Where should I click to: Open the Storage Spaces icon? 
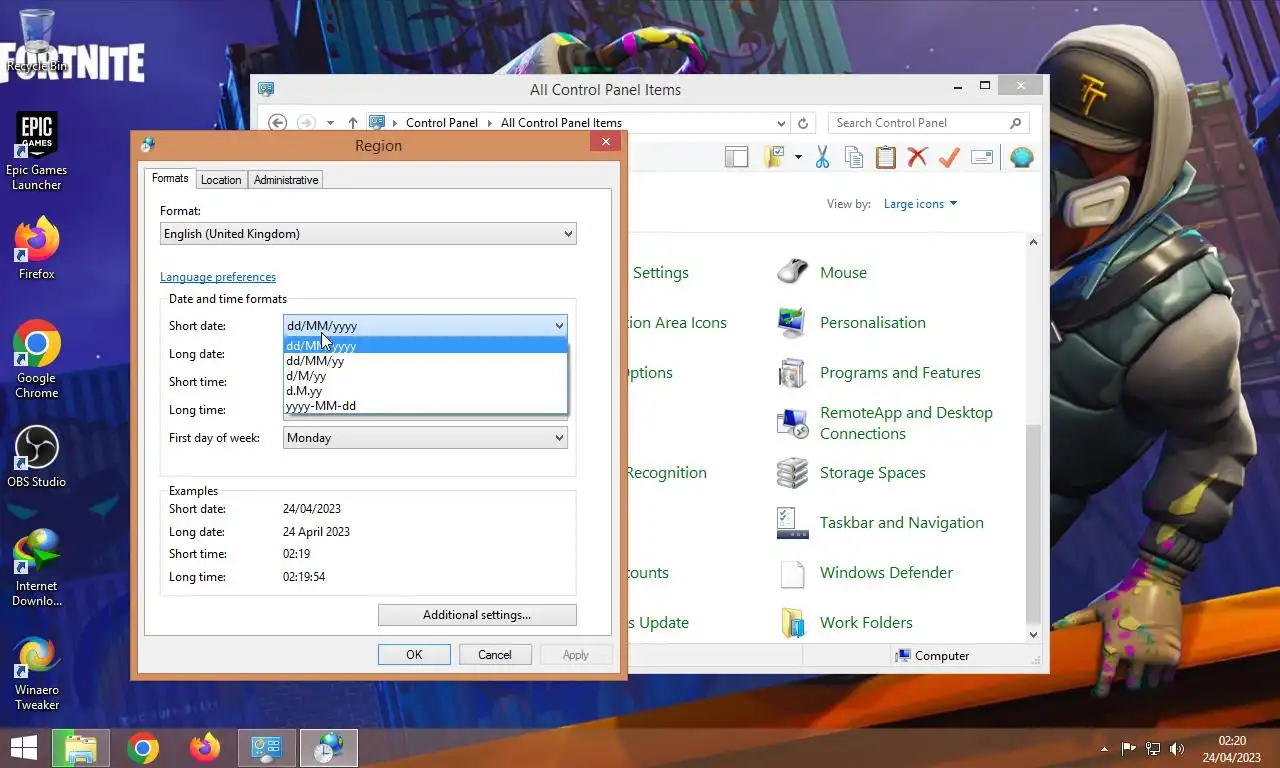coord(851,472)
